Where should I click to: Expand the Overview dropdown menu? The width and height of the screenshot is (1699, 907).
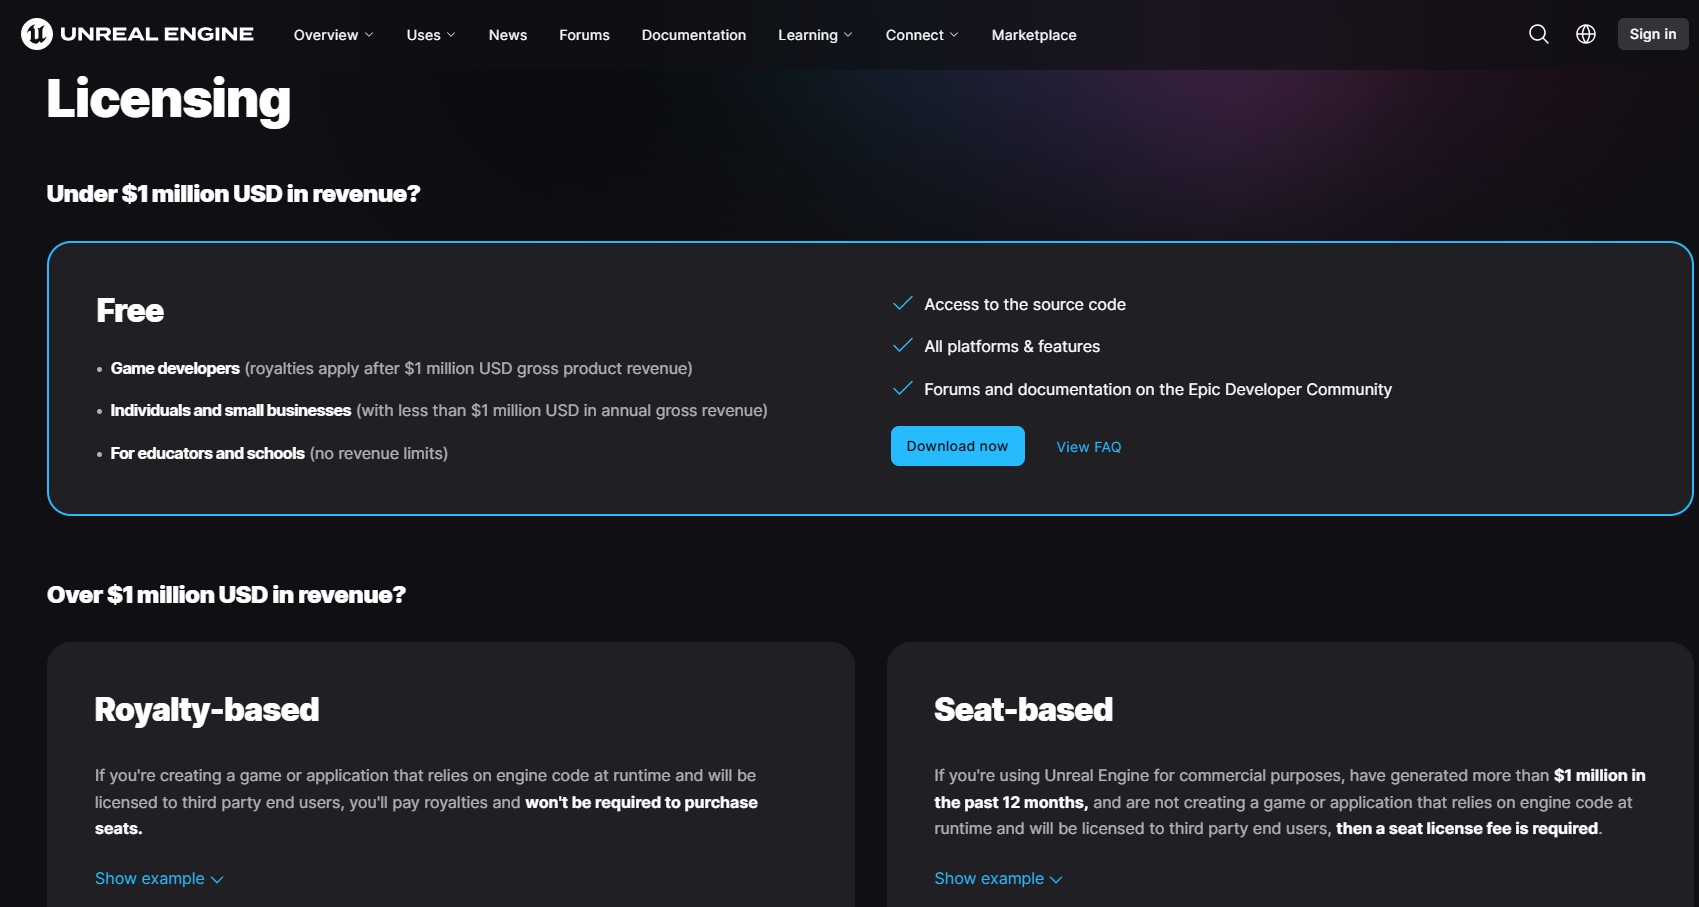click(x=333, y=35)
